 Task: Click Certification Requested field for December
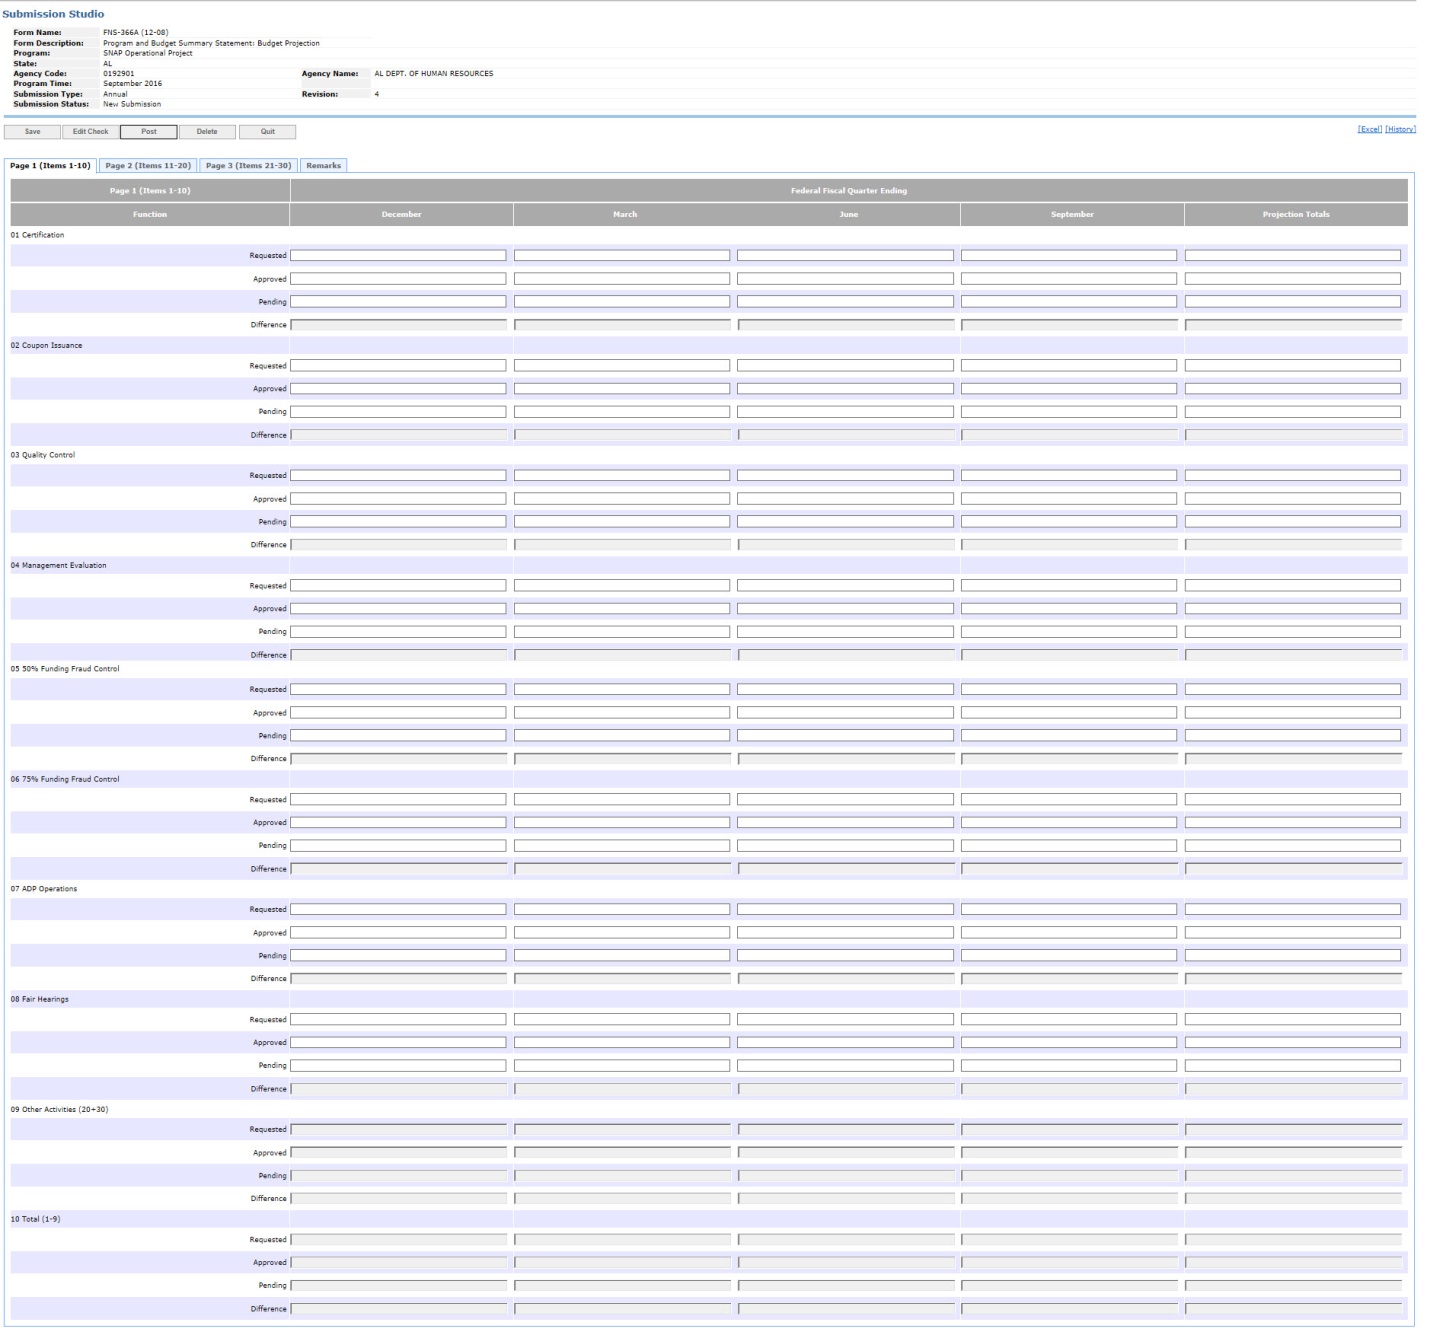coord(398,256)
